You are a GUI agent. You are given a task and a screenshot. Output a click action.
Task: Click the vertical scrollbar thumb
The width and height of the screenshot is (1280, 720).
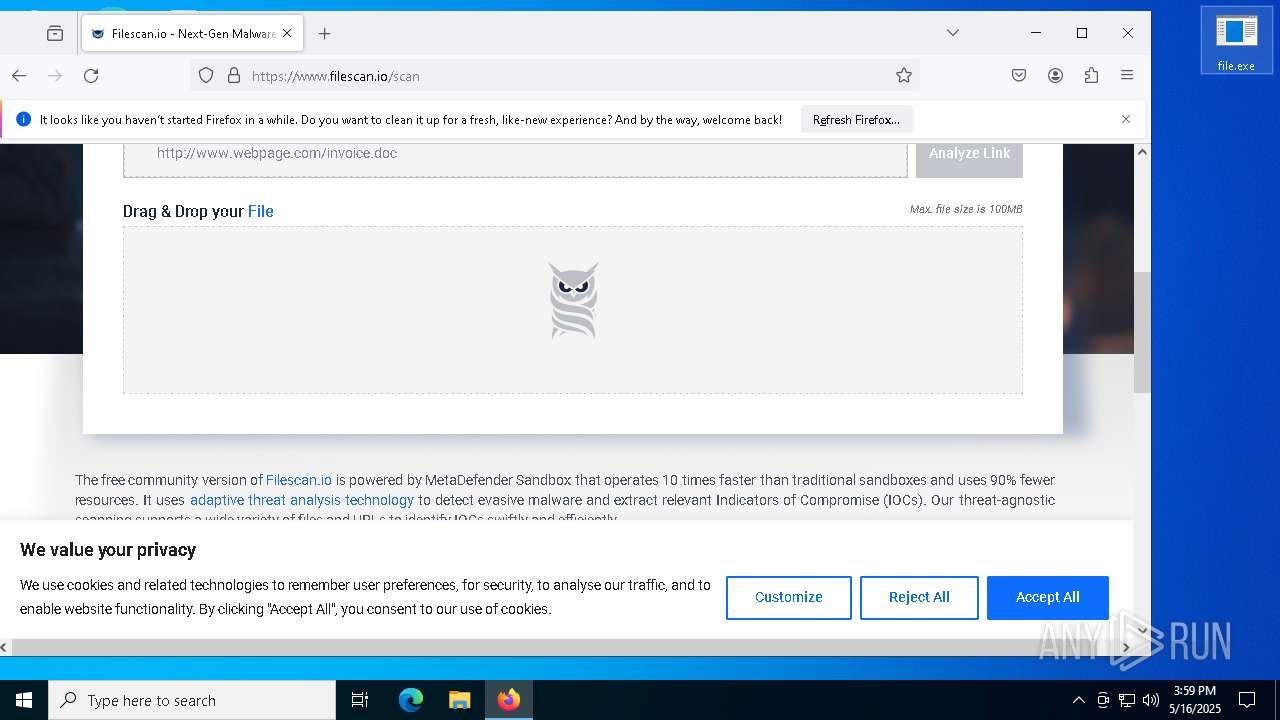[1142, 332]
